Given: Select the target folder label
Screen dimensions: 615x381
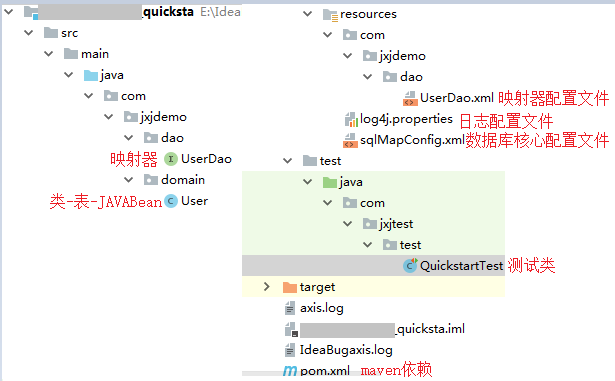Looking at the screenshot, I should pos(317,287).
